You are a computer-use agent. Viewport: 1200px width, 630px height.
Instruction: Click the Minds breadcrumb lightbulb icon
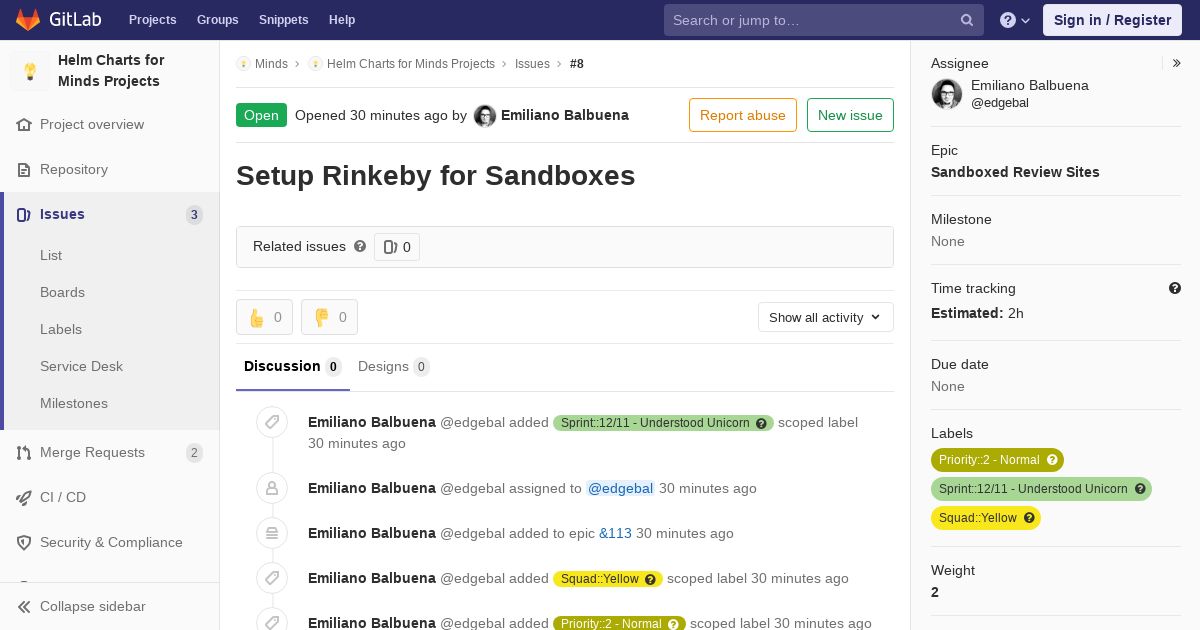pyautogui.click(x=243, y=64)
